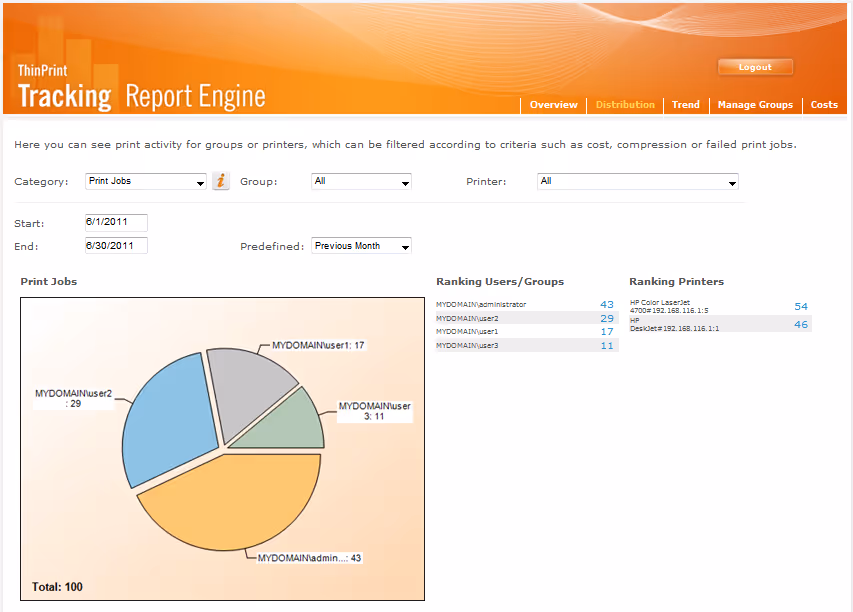The width and height of the screenshot is (853, 612).
Task: Open the Category dropdown showing Print Jobs
Action: click(x=145, y=181)
